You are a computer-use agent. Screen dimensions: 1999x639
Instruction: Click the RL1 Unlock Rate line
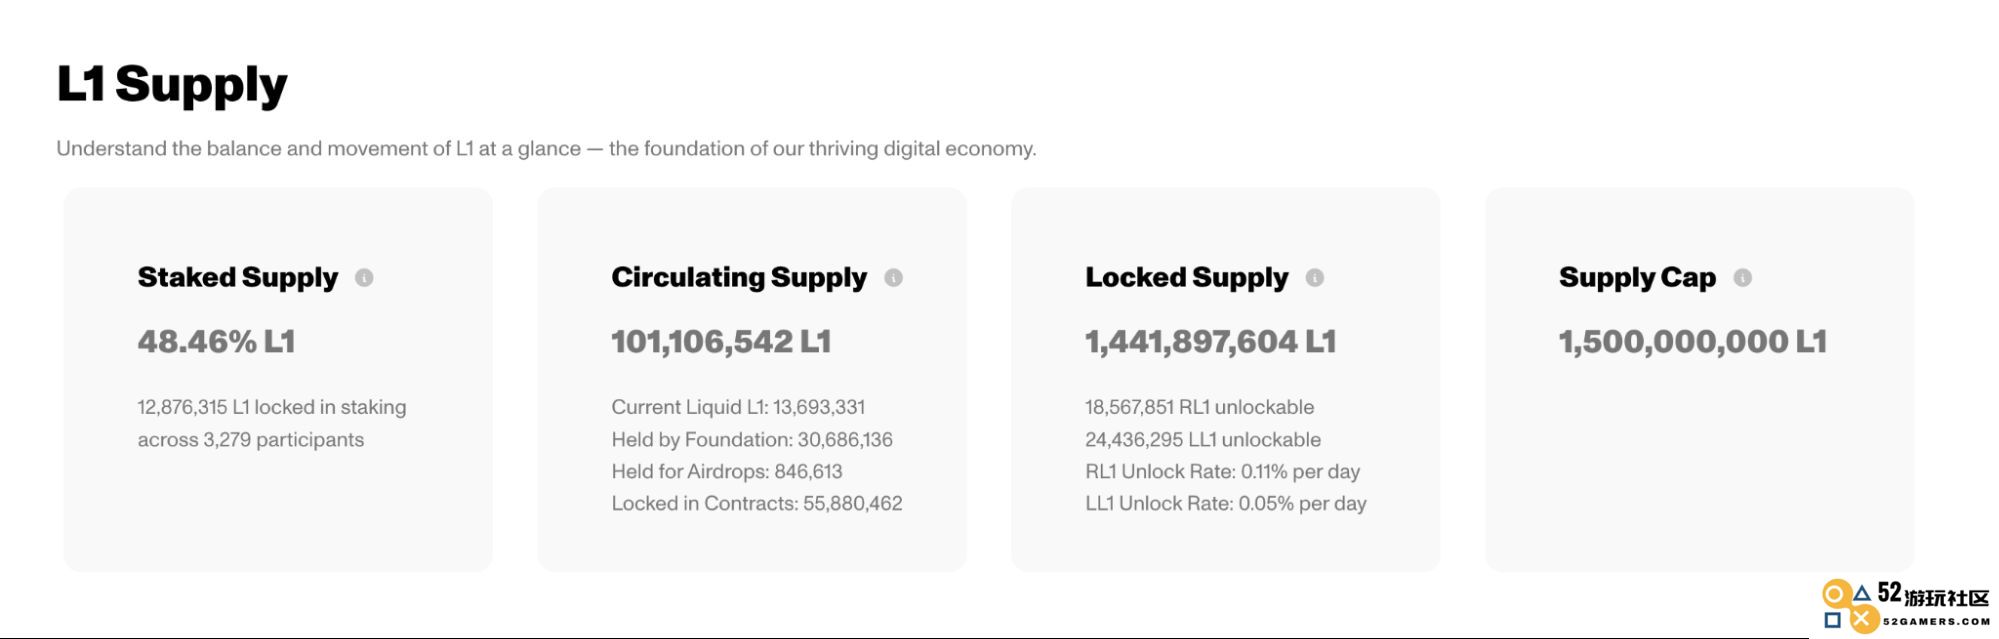click(1222, 471)
